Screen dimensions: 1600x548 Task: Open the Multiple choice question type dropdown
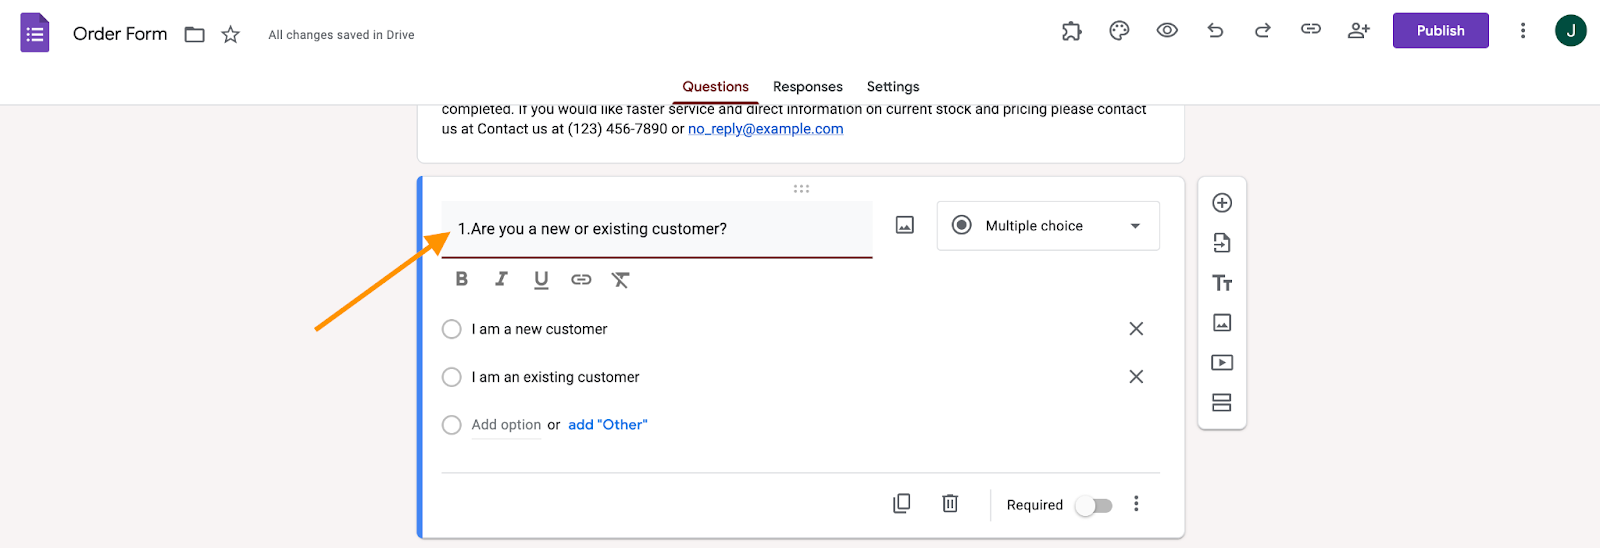coord(1047,226)
